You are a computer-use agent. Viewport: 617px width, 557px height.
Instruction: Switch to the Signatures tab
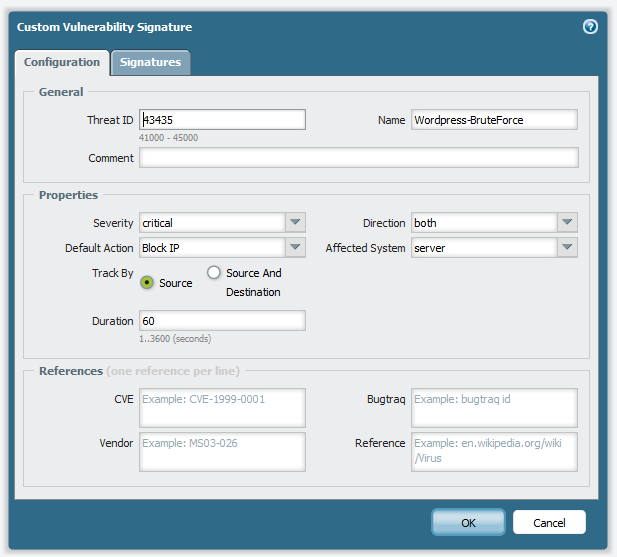[x=150, y=62]
